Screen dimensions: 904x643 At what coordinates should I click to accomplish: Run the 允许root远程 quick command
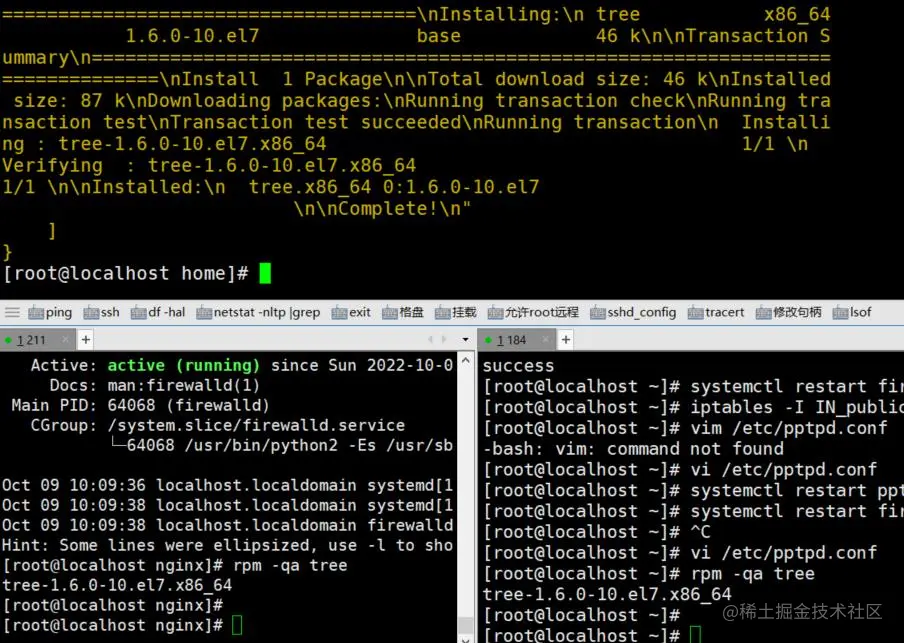533,313
